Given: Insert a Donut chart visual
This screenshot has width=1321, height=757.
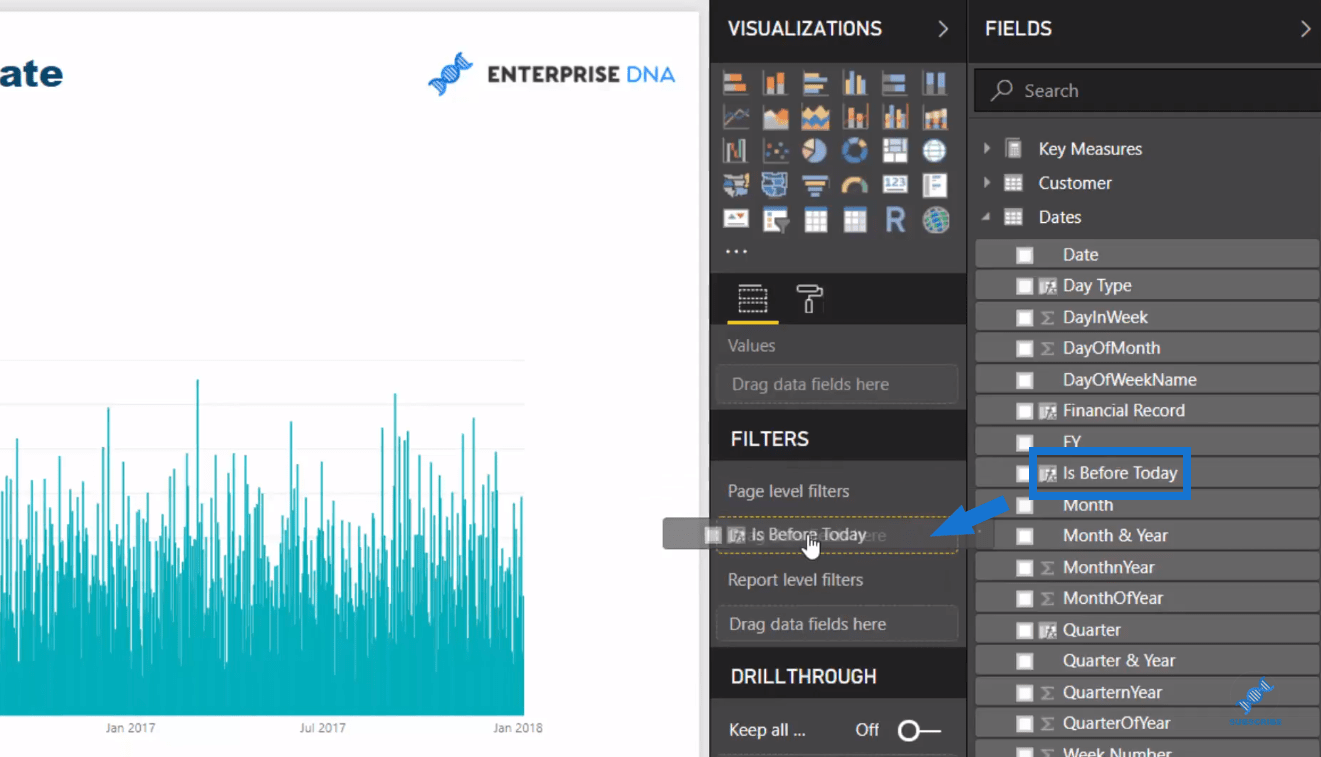Looking at the screenshot, I should click(855, 151).
